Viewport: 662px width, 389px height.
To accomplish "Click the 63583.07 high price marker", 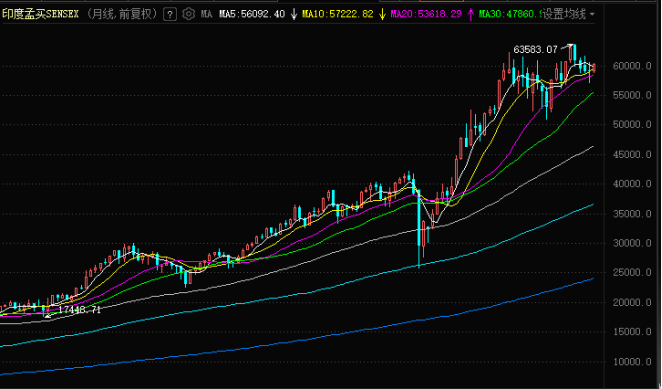I will click(535, 50).
